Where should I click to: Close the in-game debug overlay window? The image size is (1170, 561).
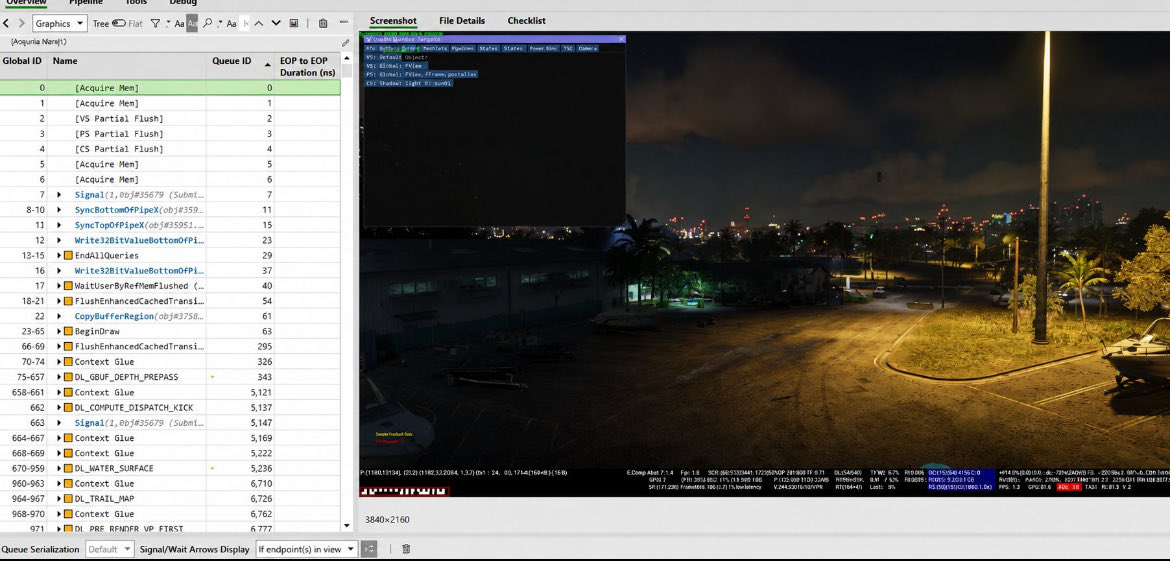point(621,39)
